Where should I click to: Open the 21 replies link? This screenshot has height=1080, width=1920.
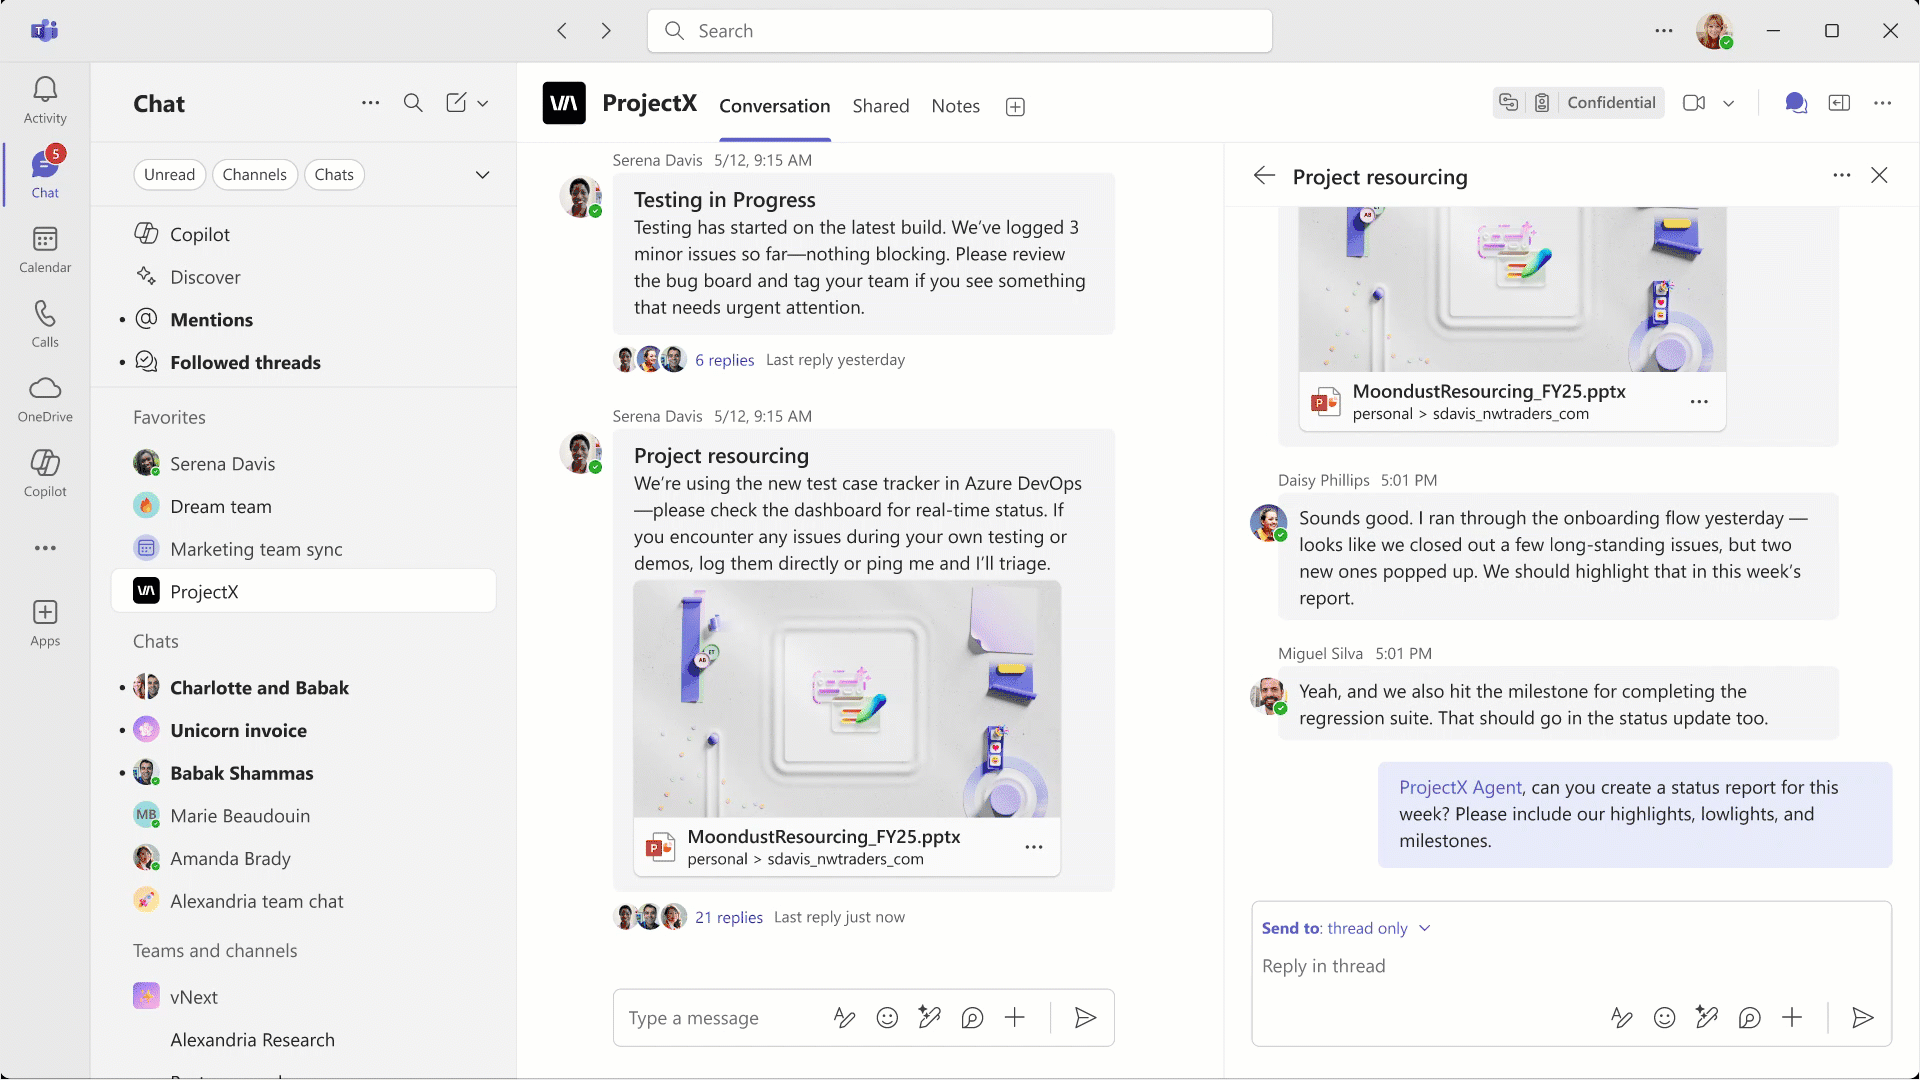(x=728, y=917)
